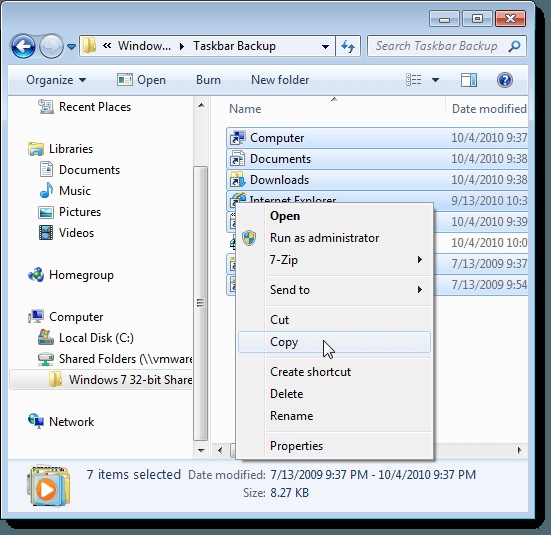Select Homegroup in navigation pane
The image size is (551, 535).
point(81,275)
